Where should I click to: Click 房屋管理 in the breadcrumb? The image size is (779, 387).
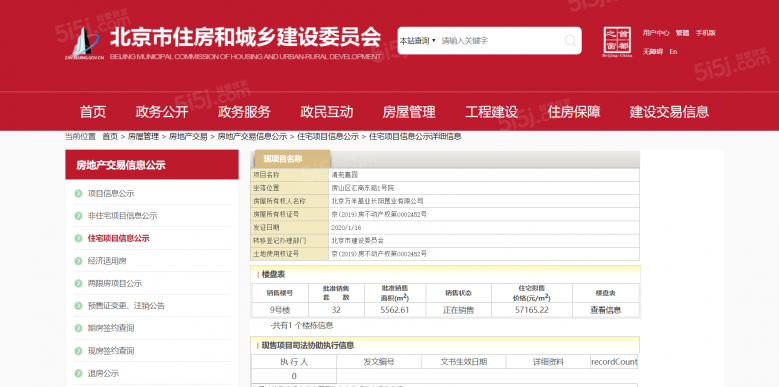coord(143,137)
